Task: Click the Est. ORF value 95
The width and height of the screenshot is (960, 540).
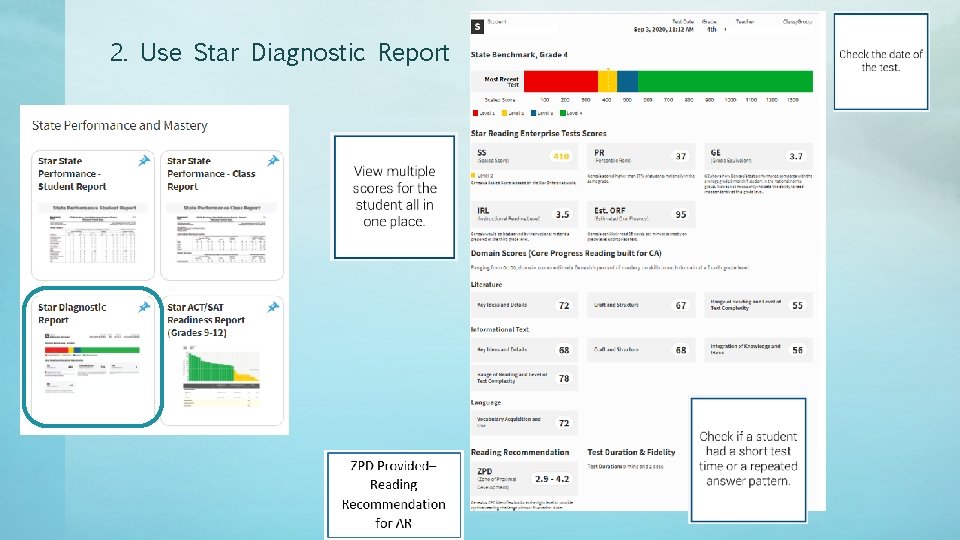Action: (x=681, y=214)
